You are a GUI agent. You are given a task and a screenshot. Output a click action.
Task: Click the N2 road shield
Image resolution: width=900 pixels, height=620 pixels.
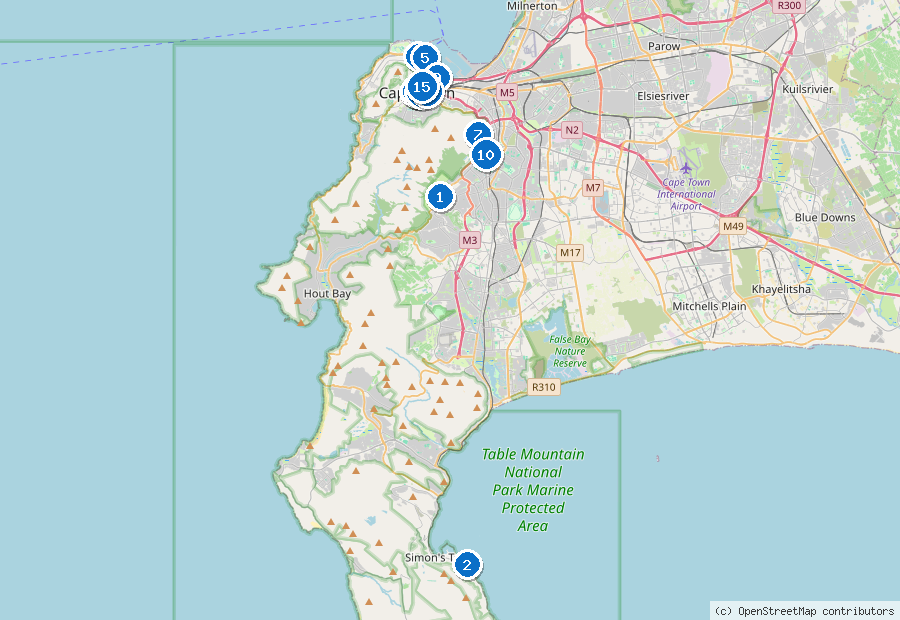(x=572, y=130)
